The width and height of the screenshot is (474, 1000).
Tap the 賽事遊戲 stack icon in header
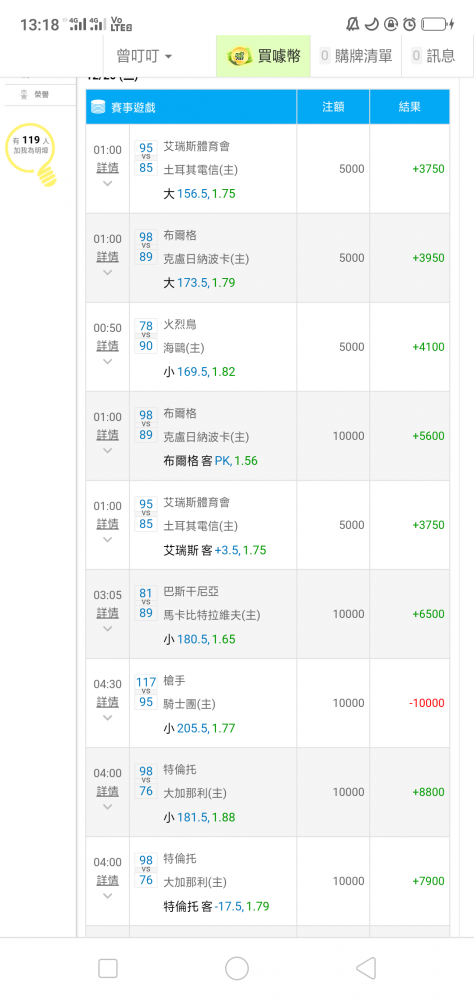coord(97,107)
